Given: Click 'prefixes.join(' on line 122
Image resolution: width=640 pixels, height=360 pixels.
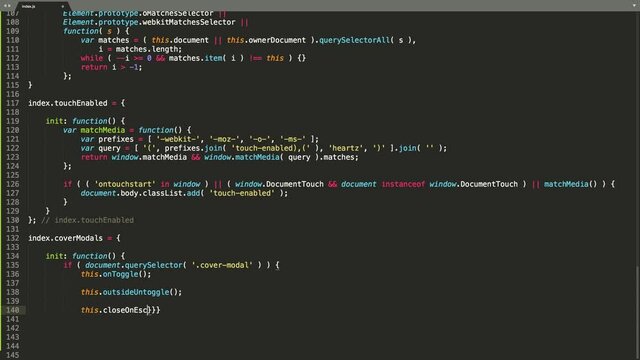Looking at the screenshot, I should [195, 148].
